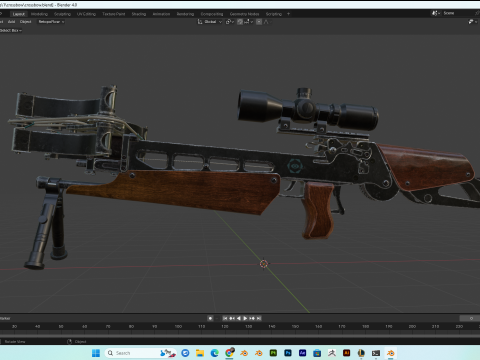Switch to the Sculpting workspace tab
Viewport: 480px width, 360px height.
pos(62,14)
